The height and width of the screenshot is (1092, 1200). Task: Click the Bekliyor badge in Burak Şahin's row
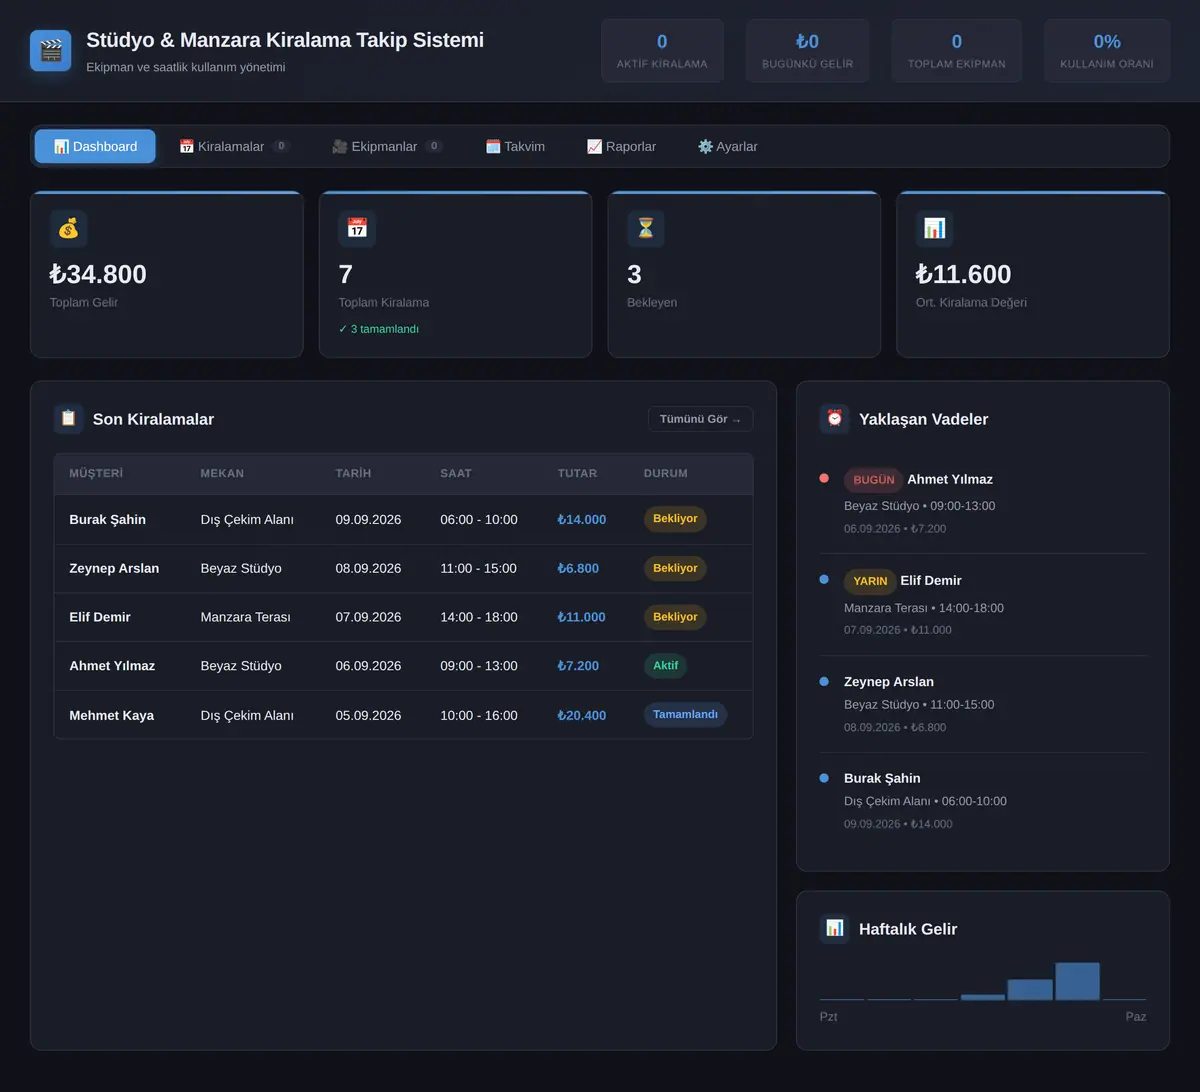tap(675, 519)
